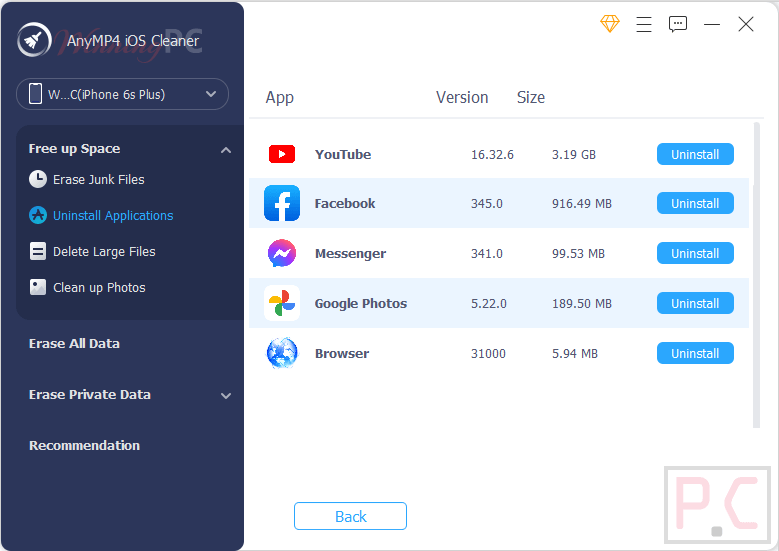Click the 916.49 MB size value
Screen dimensions: 779x551
coord(582,204)
